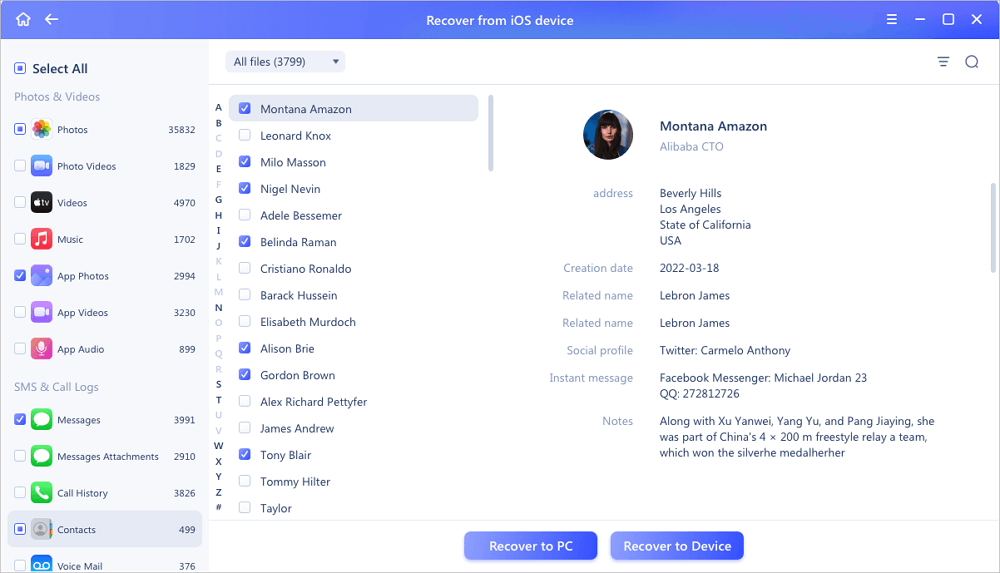The width and height of the screenshot is (1000, 573).
Task: Select the Apple TV Videos icon
Action: tap(41, 202)
